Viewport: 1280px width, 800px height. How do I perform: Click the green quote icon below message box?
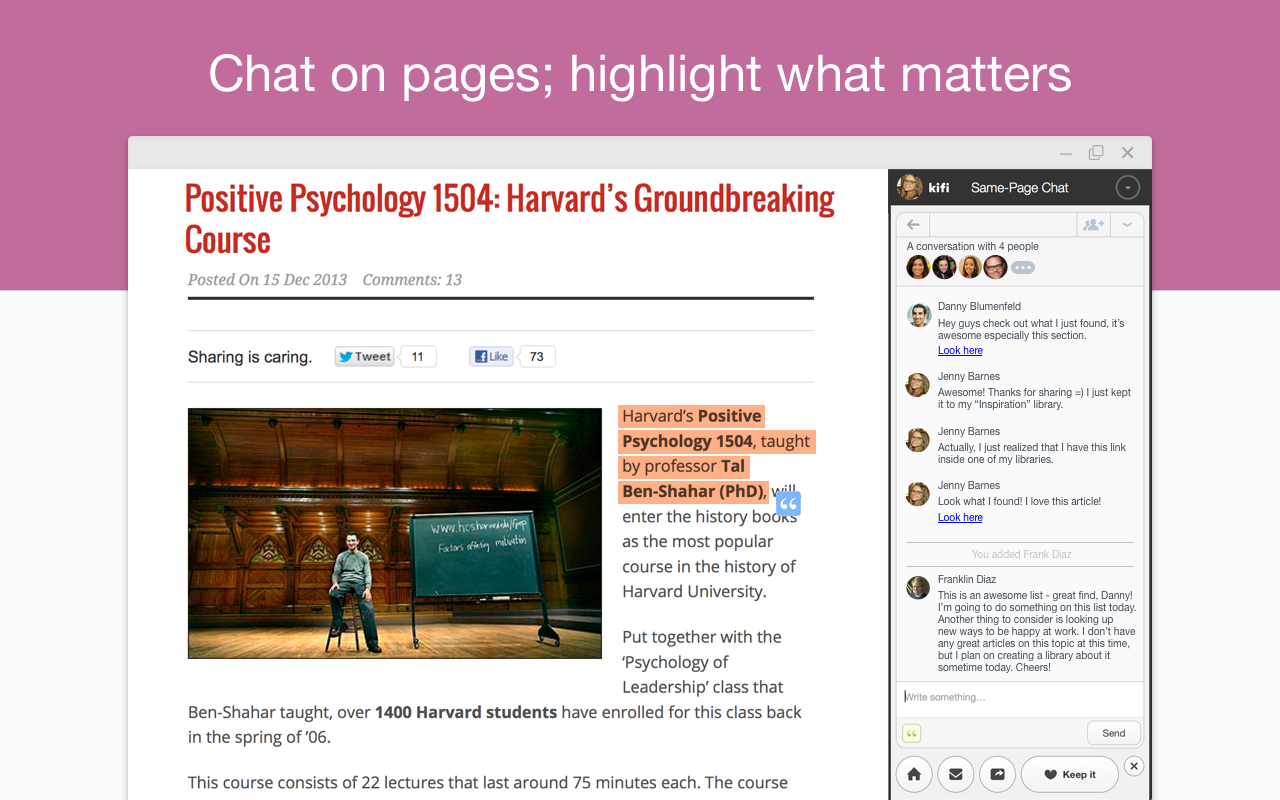tap(911, 733)
